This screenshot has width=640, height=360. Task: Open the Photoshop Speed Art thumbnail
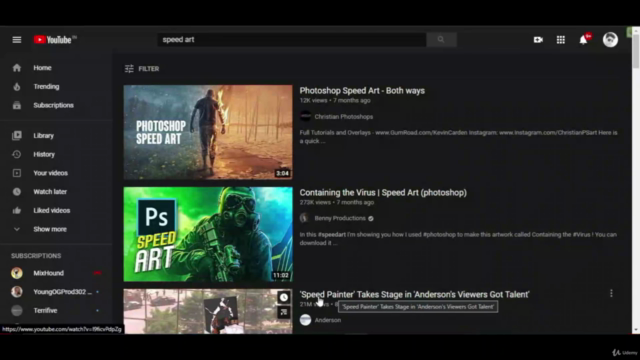click(208, 132)
